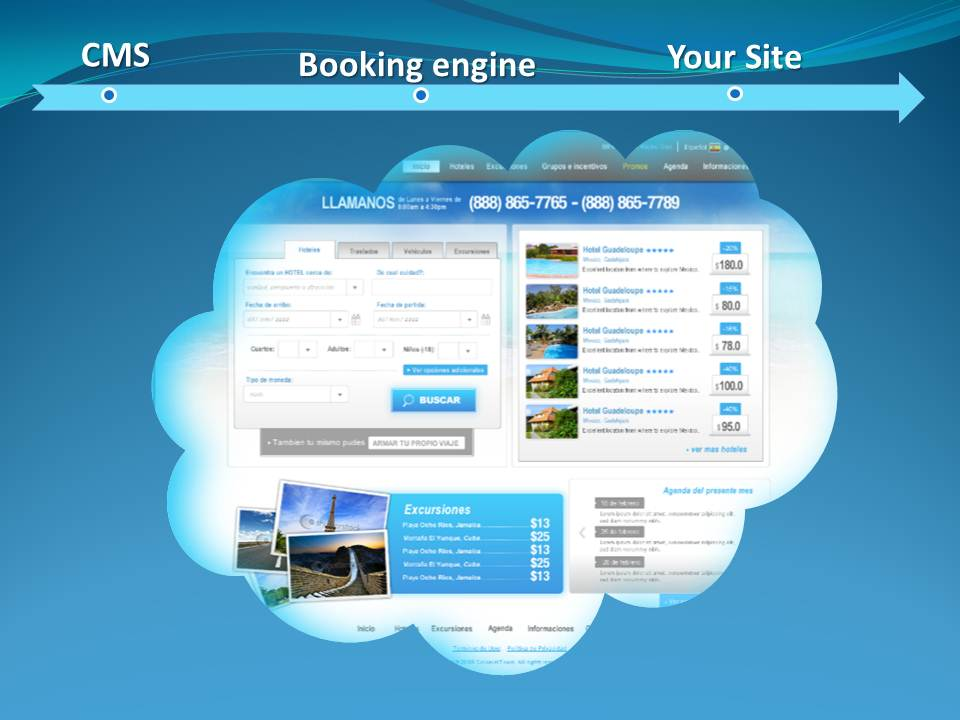Image resolution: width=960 pixels, height=720 pixels.
Task: Switch to the Traslados tab
Action: (x=364, y=249)
